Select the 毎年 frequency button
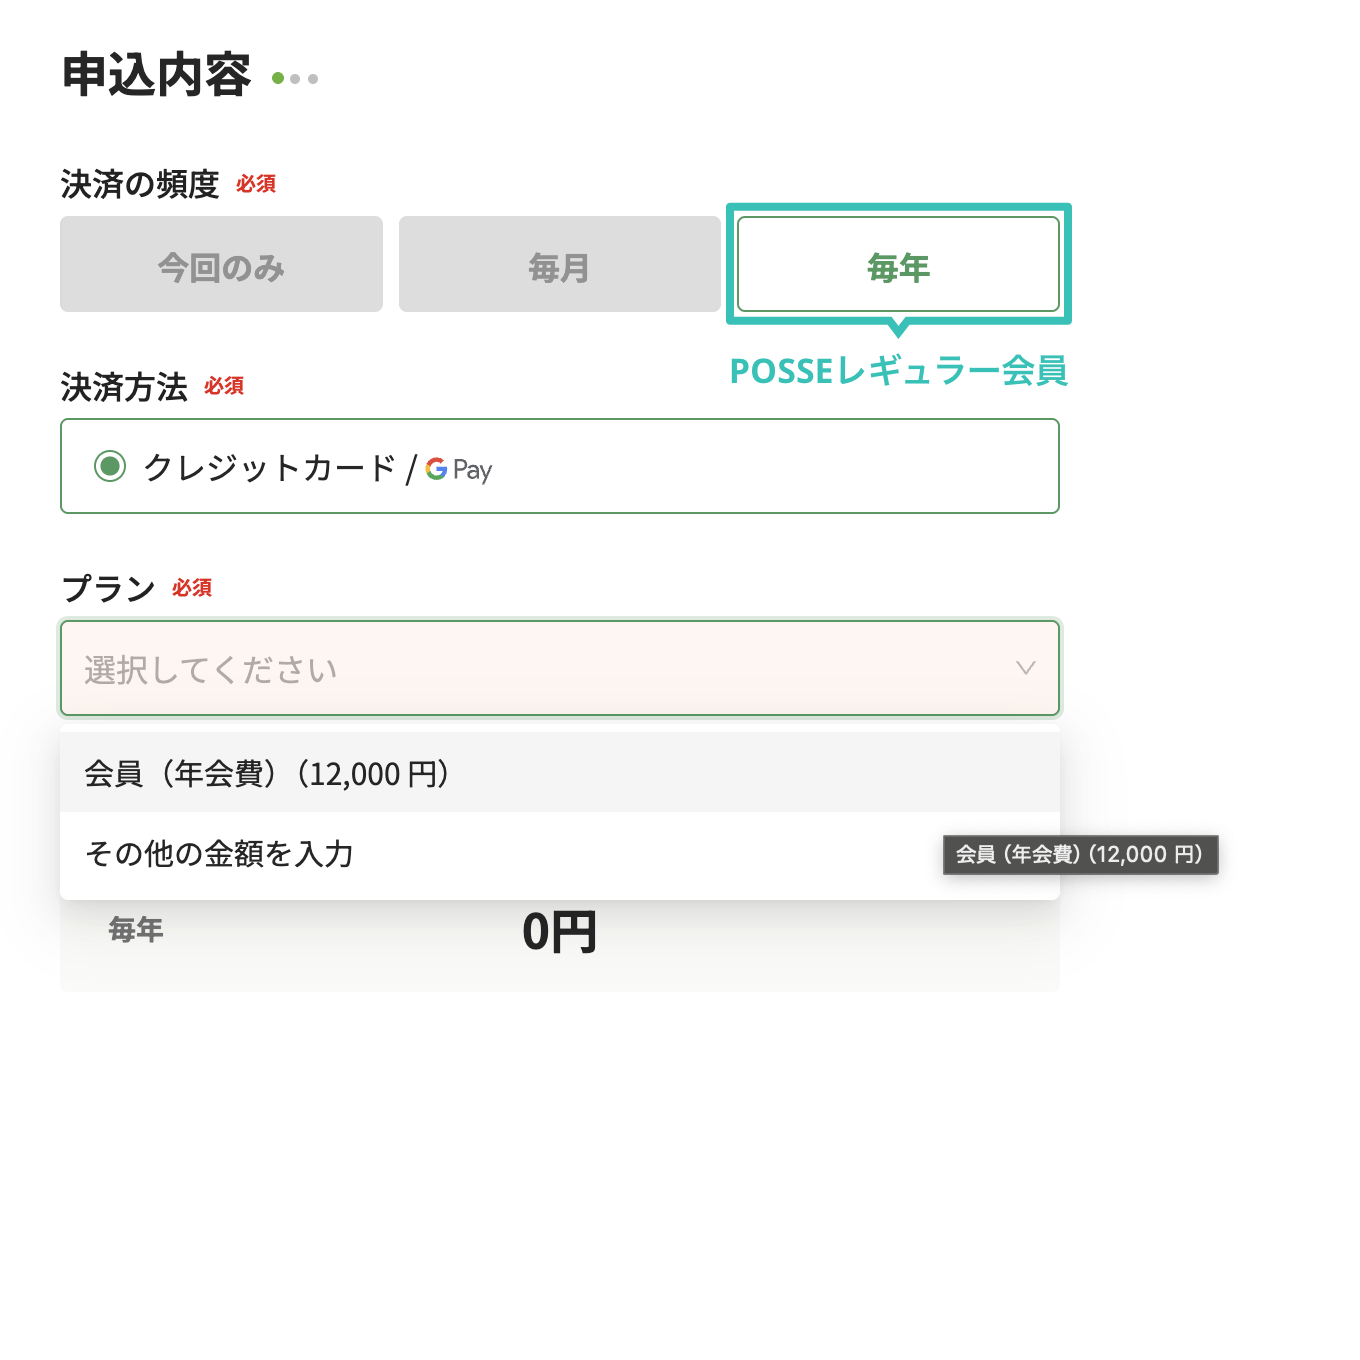 coord(898,265)
